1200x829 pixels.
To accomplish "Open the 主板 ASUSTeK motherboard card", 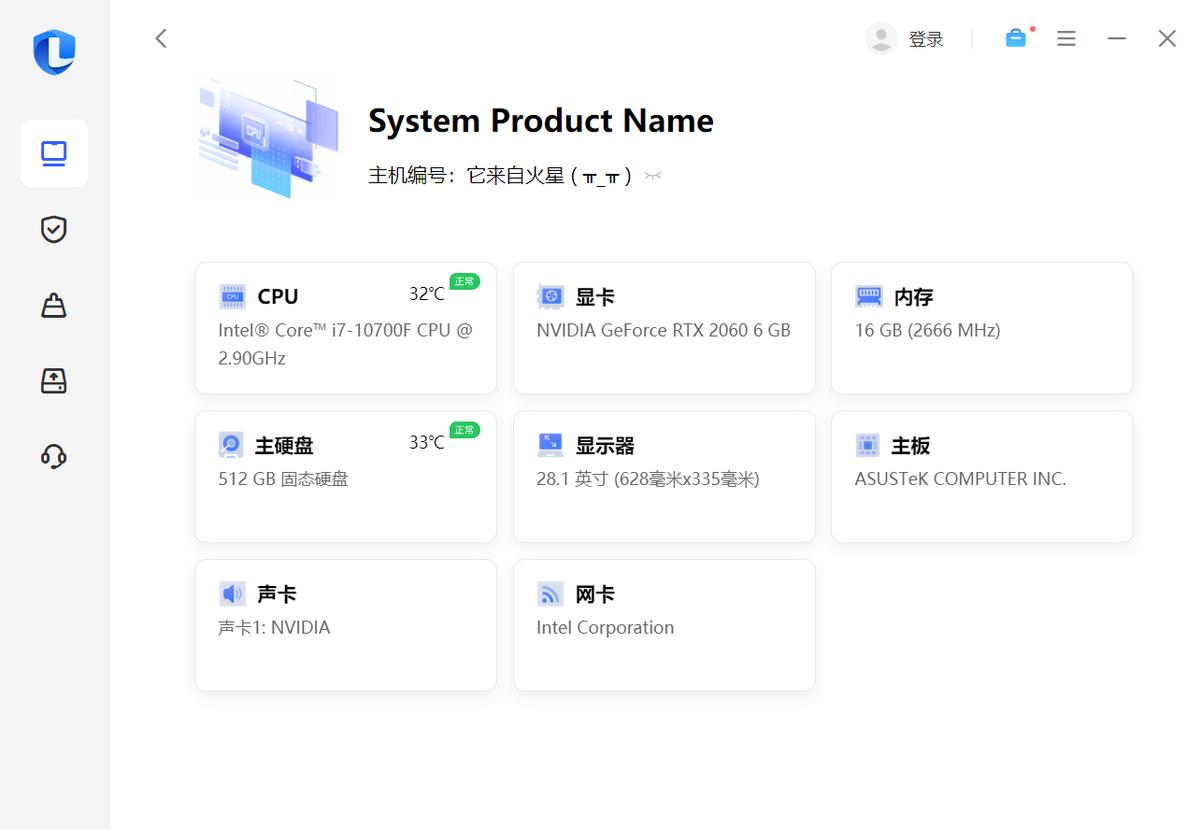I will click(981, 476).
